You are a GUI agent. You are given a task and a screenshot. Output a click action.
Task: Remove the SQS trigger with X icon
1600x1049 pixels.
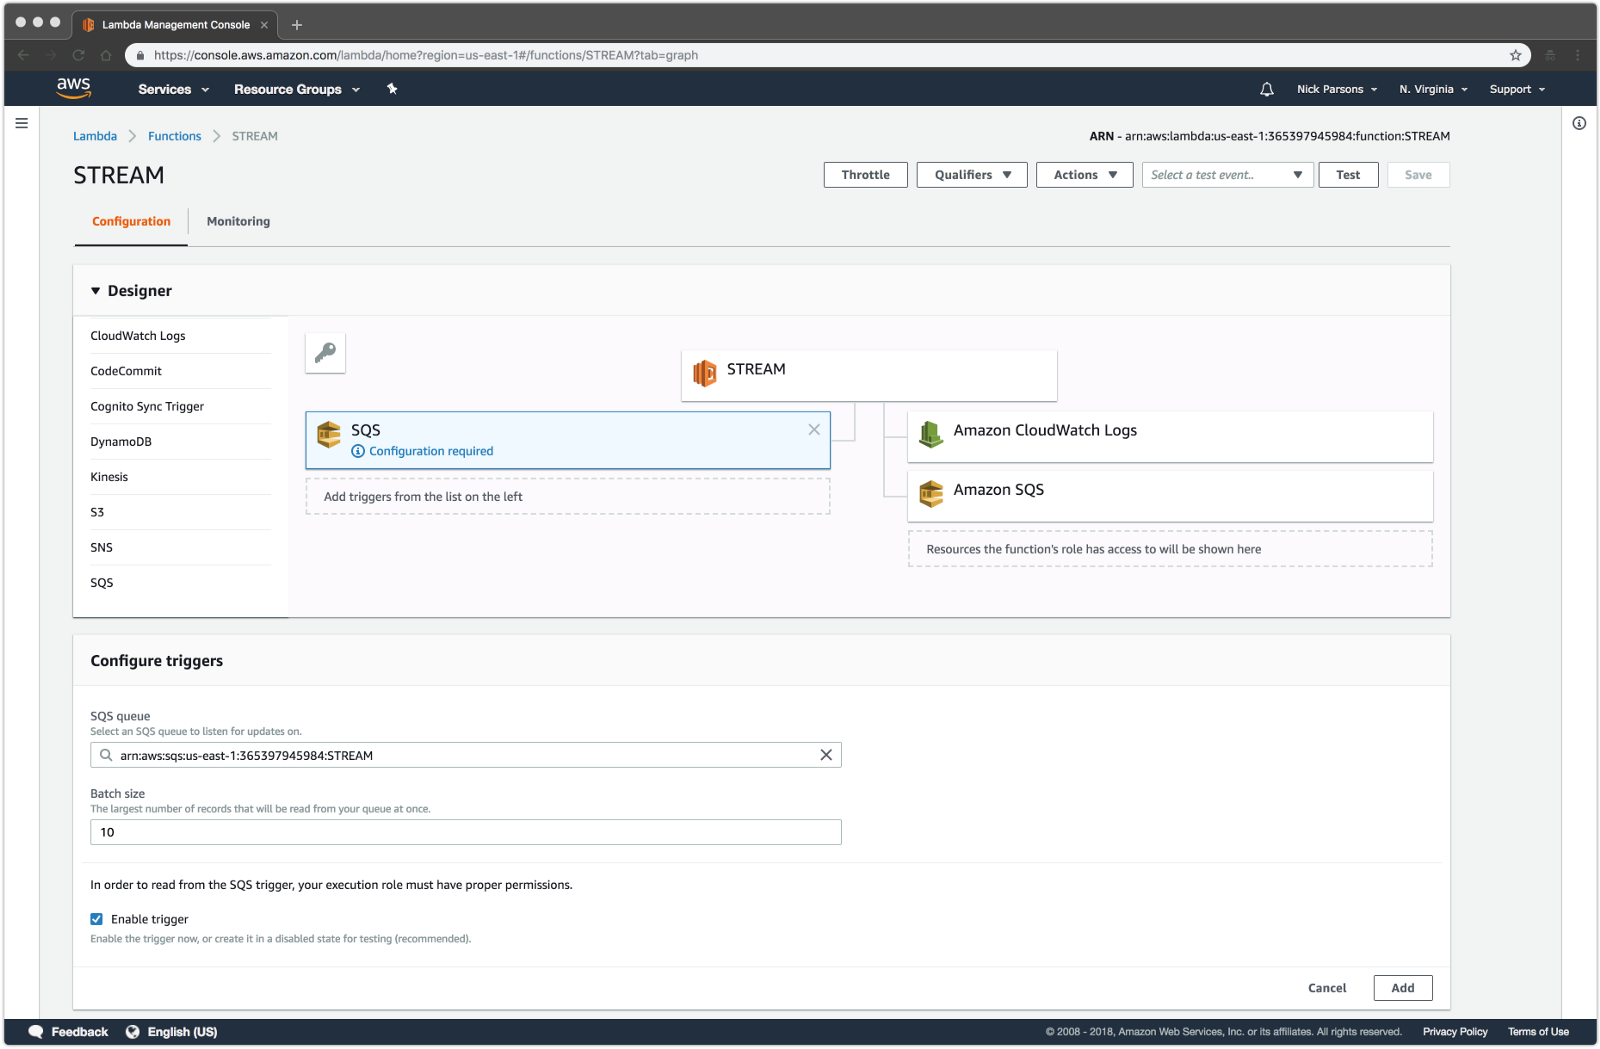point(814,429)
